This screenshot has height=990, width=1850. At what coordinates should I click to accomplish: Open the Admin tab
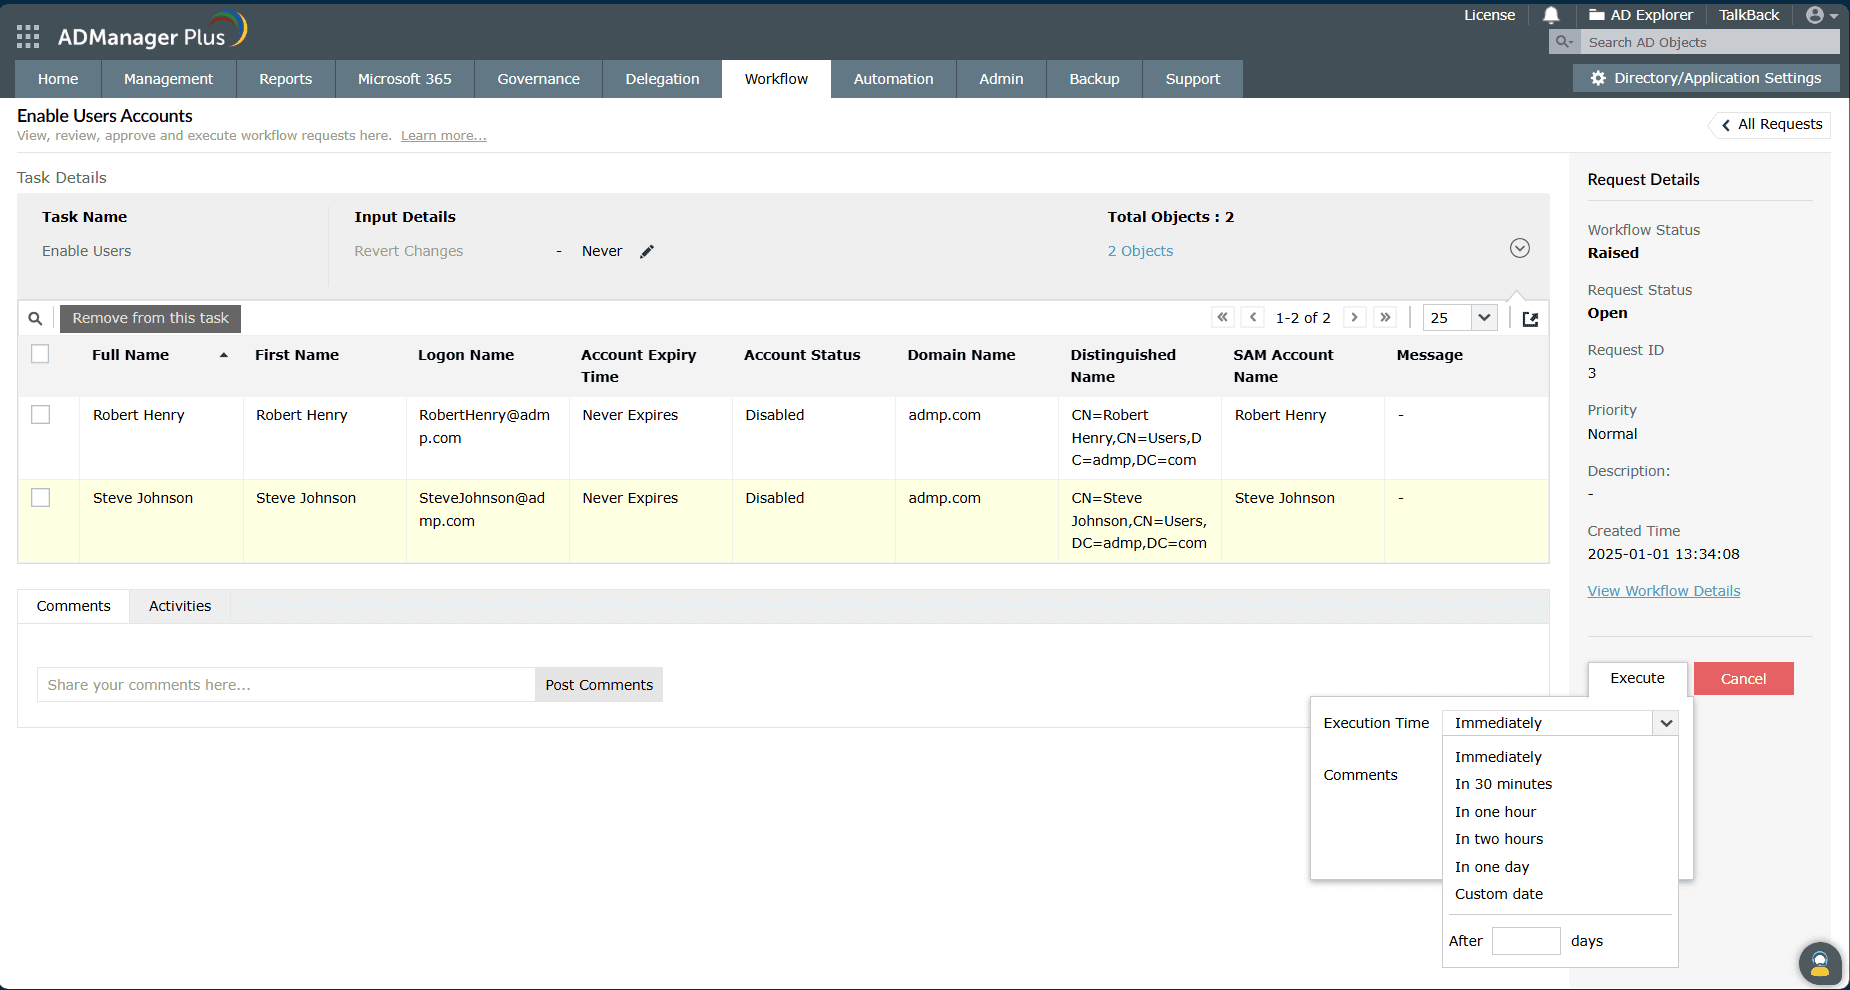coord(1001,79)
